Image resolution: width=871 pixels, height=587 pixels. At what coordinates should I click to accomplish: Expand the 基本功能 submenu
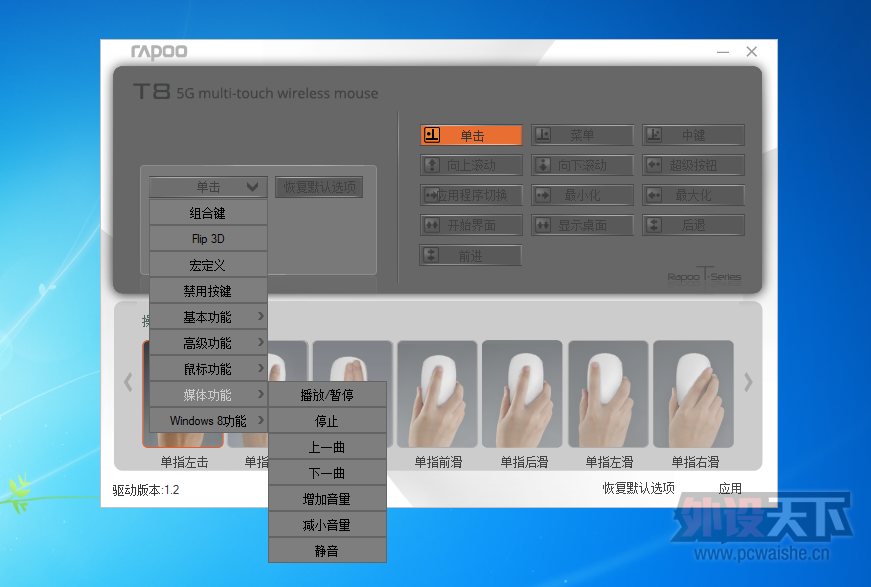[x=208, y=317]
